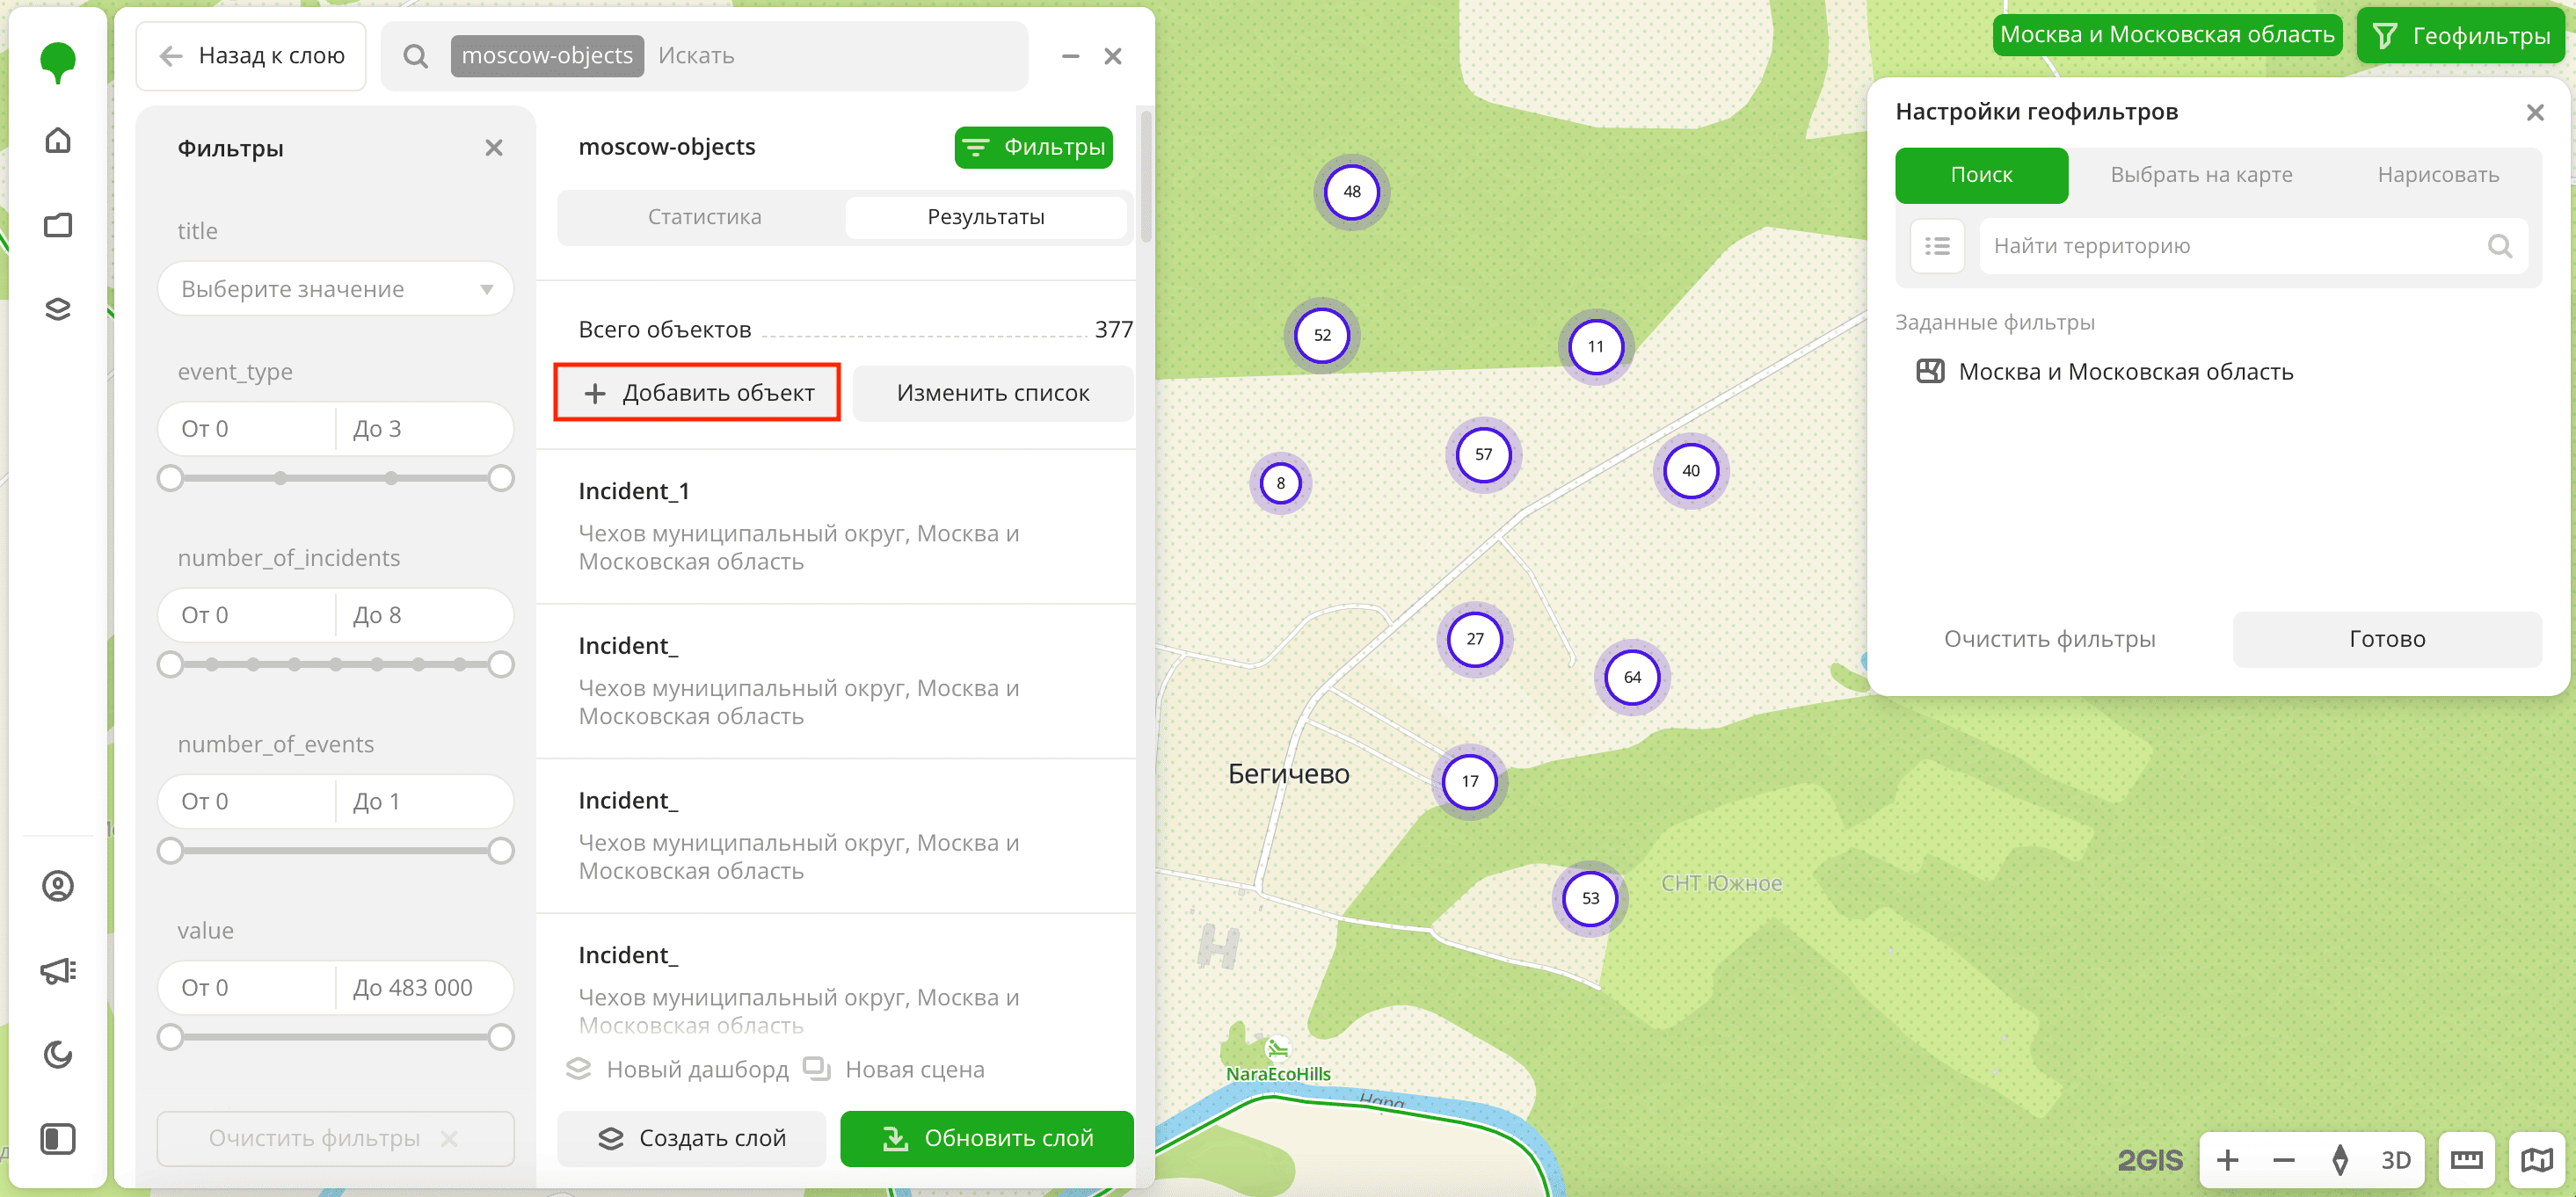Screen dimensions: 2576x1197
Task: Open the folder icon in sidebar
Action: (58, 225)
